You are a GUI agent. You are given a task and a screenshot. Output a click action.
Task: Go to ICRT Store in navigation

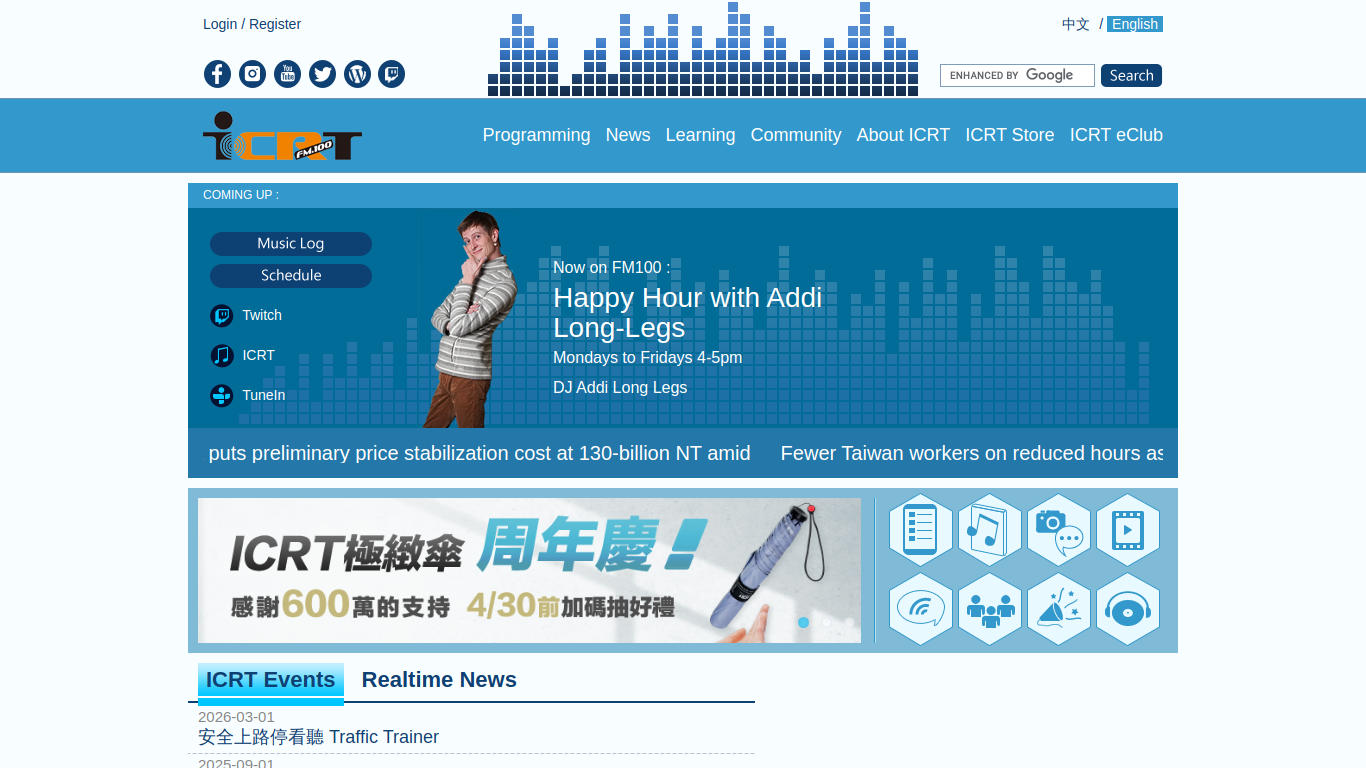click(1010, 135)
